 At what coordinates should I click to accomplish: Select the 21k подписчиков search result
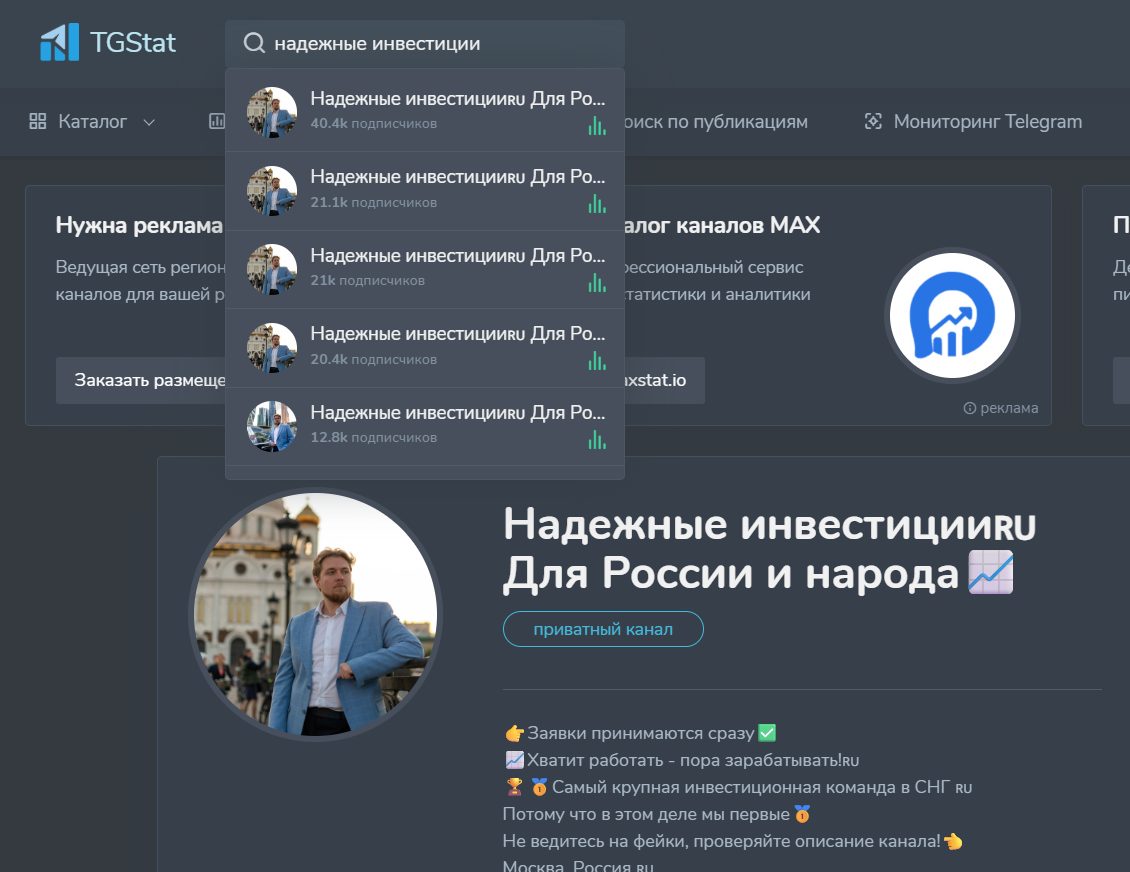click(424, 269)
